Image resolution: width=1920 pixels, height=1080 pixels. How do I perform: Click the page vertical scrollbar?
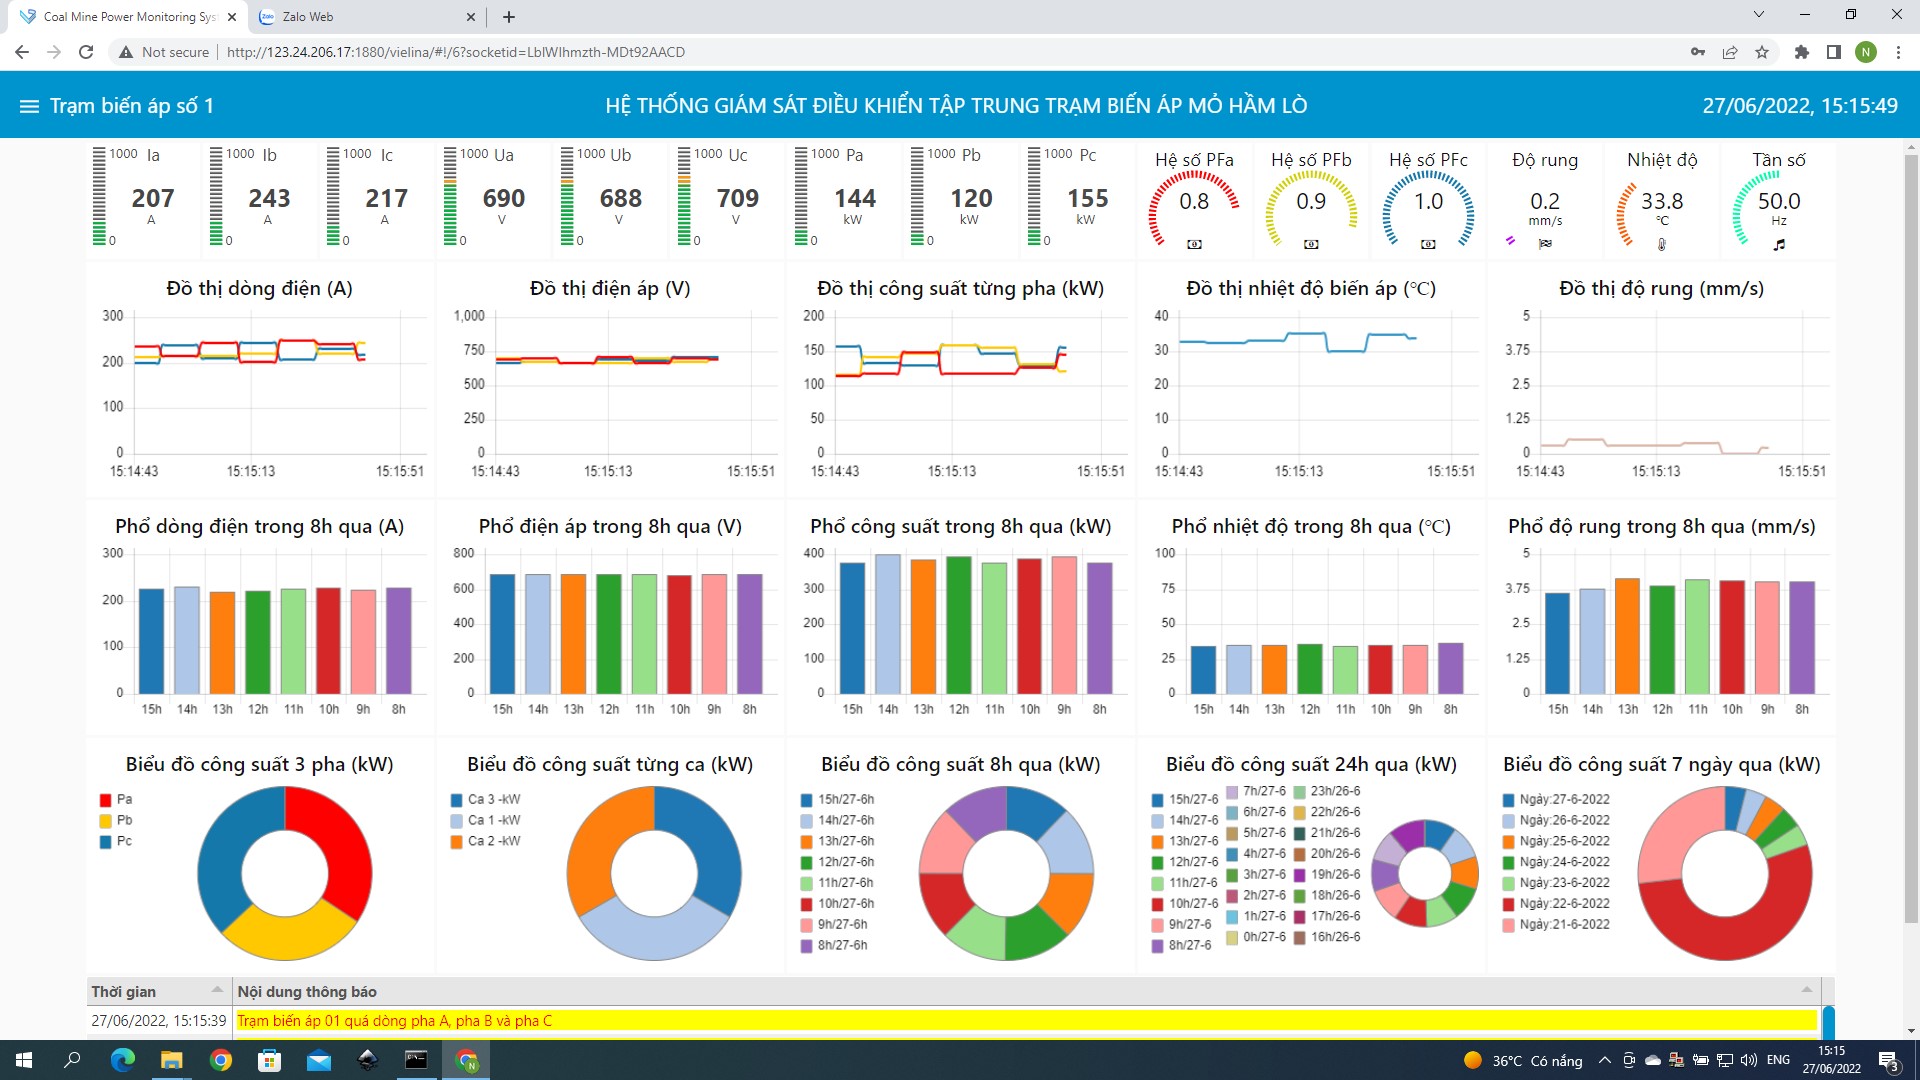tap(1911, 540)
